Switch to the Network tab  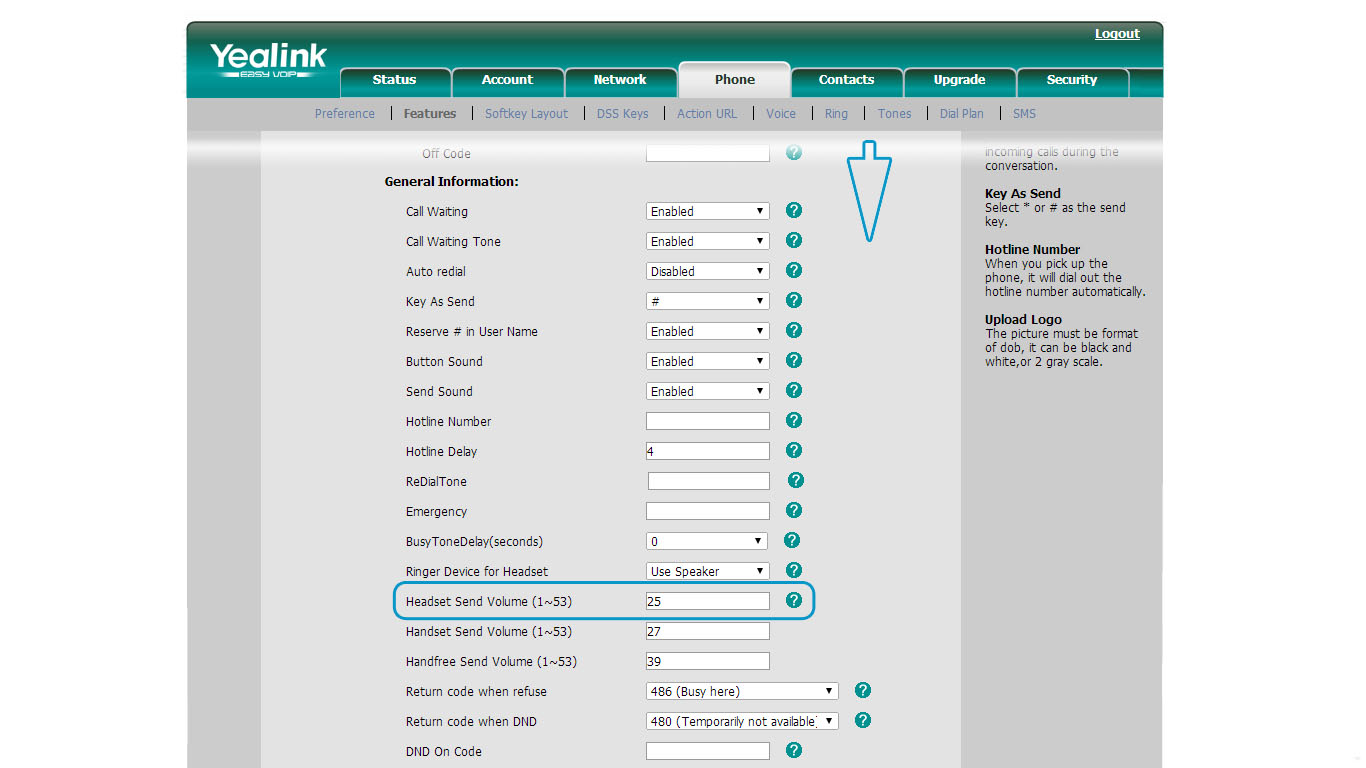(x=620, y=80)
